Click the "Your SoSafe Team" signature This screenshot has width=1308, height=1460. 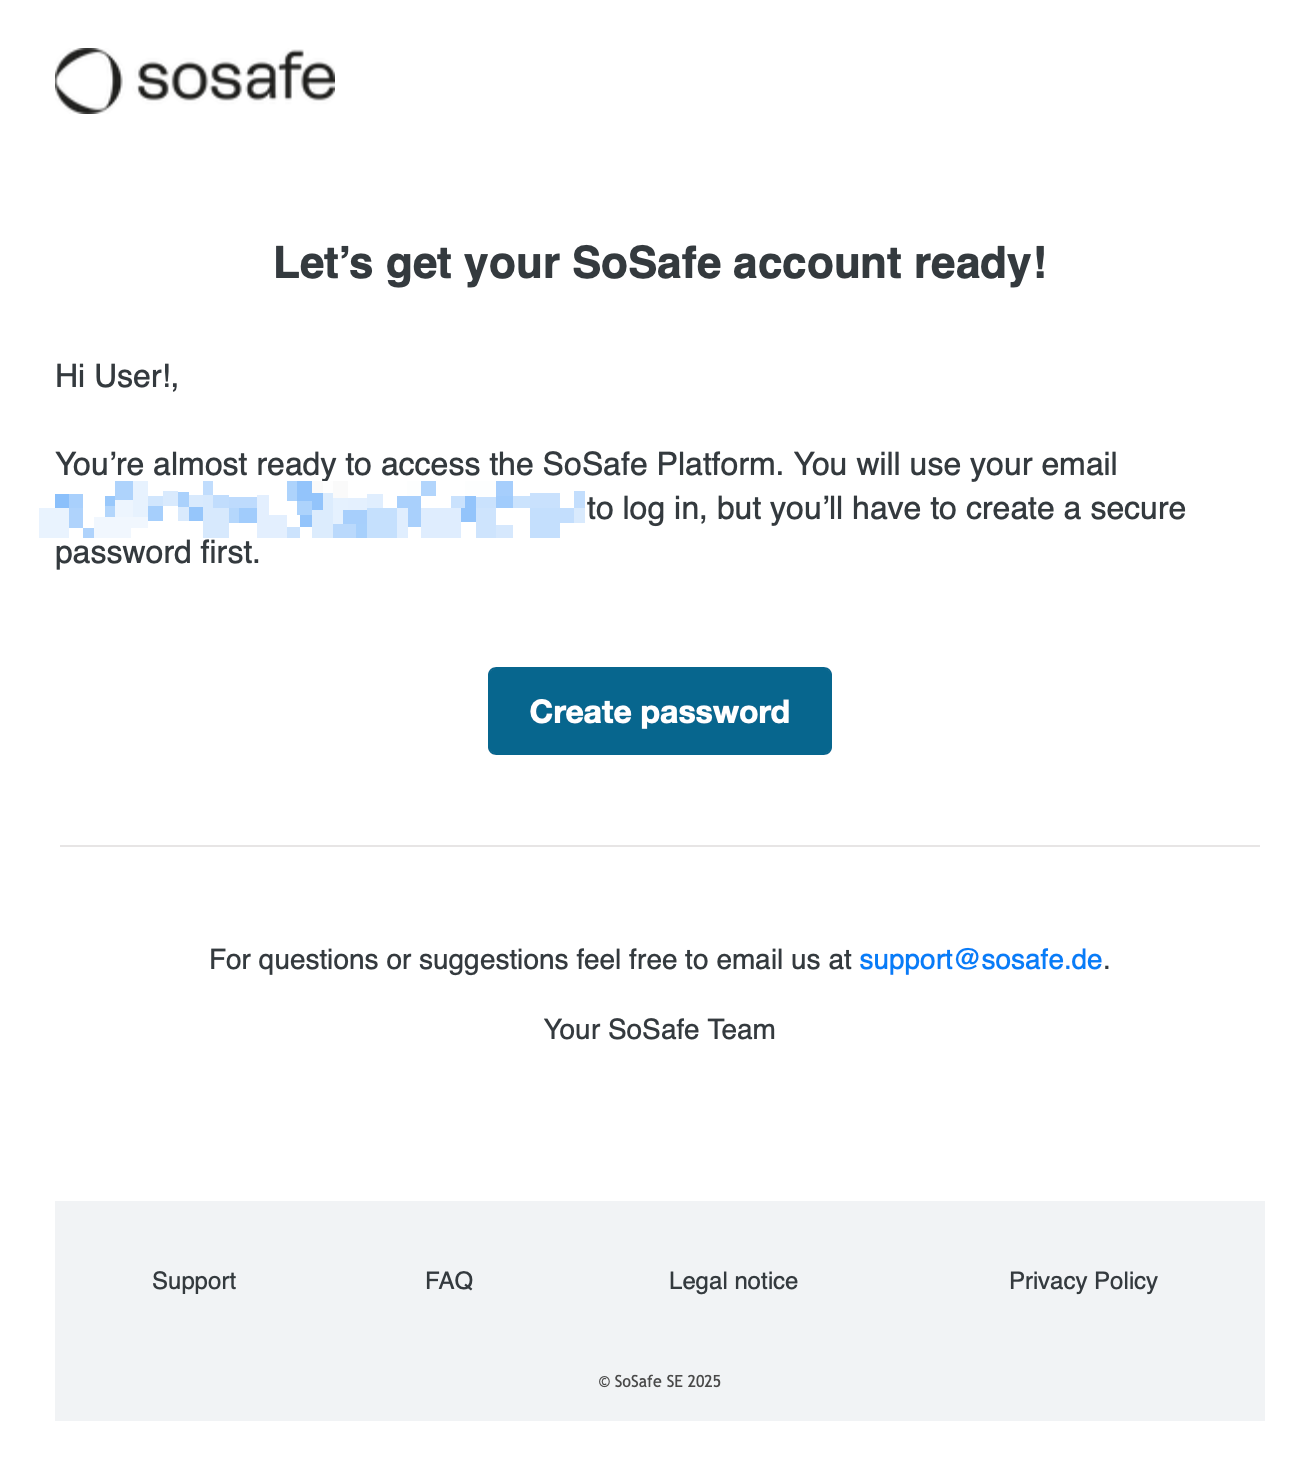[x=660, y=1030]
